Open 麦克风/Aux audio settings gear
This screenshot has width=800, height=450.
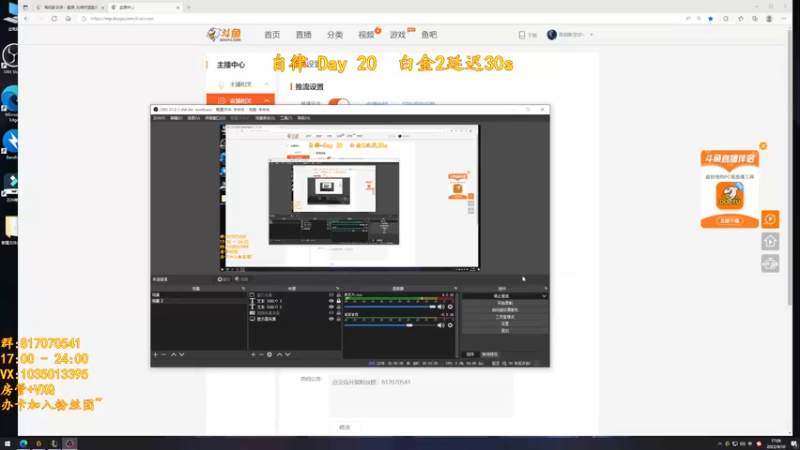[x=450, y=307]
